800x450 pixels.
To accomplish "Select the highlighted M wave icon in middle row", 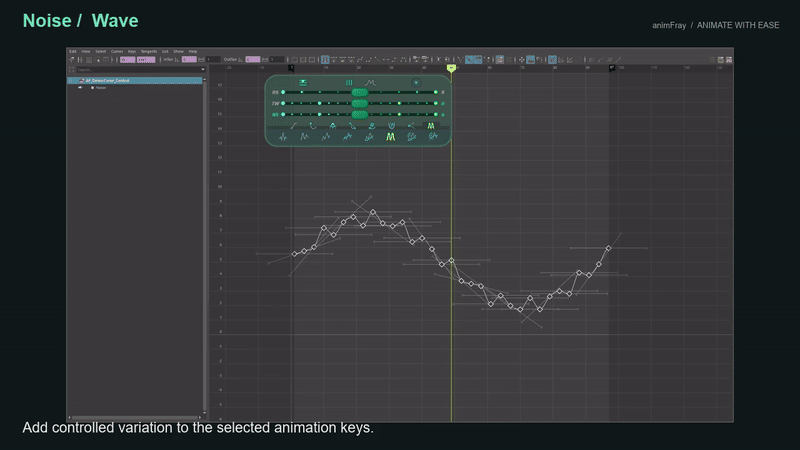I will pyautogui.click(x=431, y=126).
